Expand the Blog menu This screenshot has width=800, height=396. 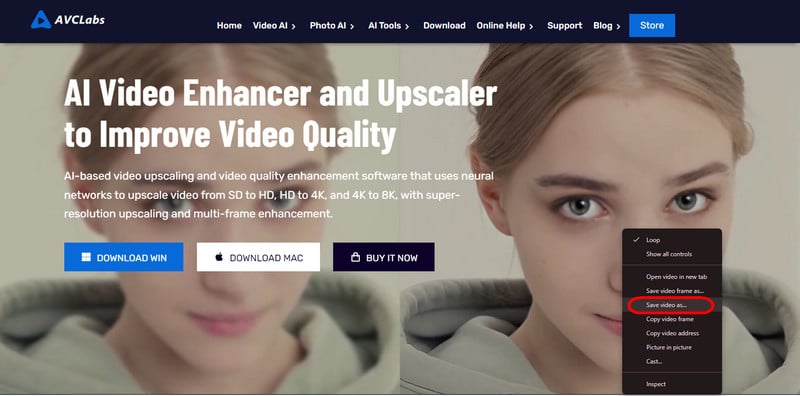point(607,26)
